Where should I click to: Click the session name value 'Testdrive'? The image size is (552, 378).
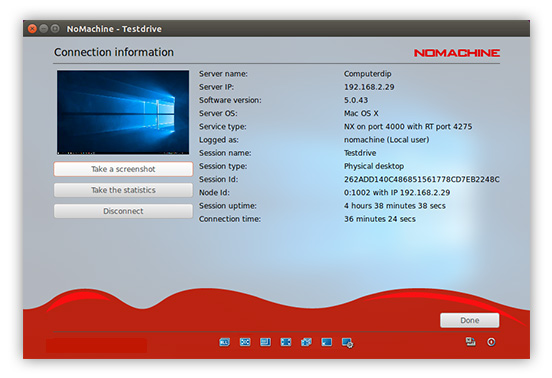360,153
